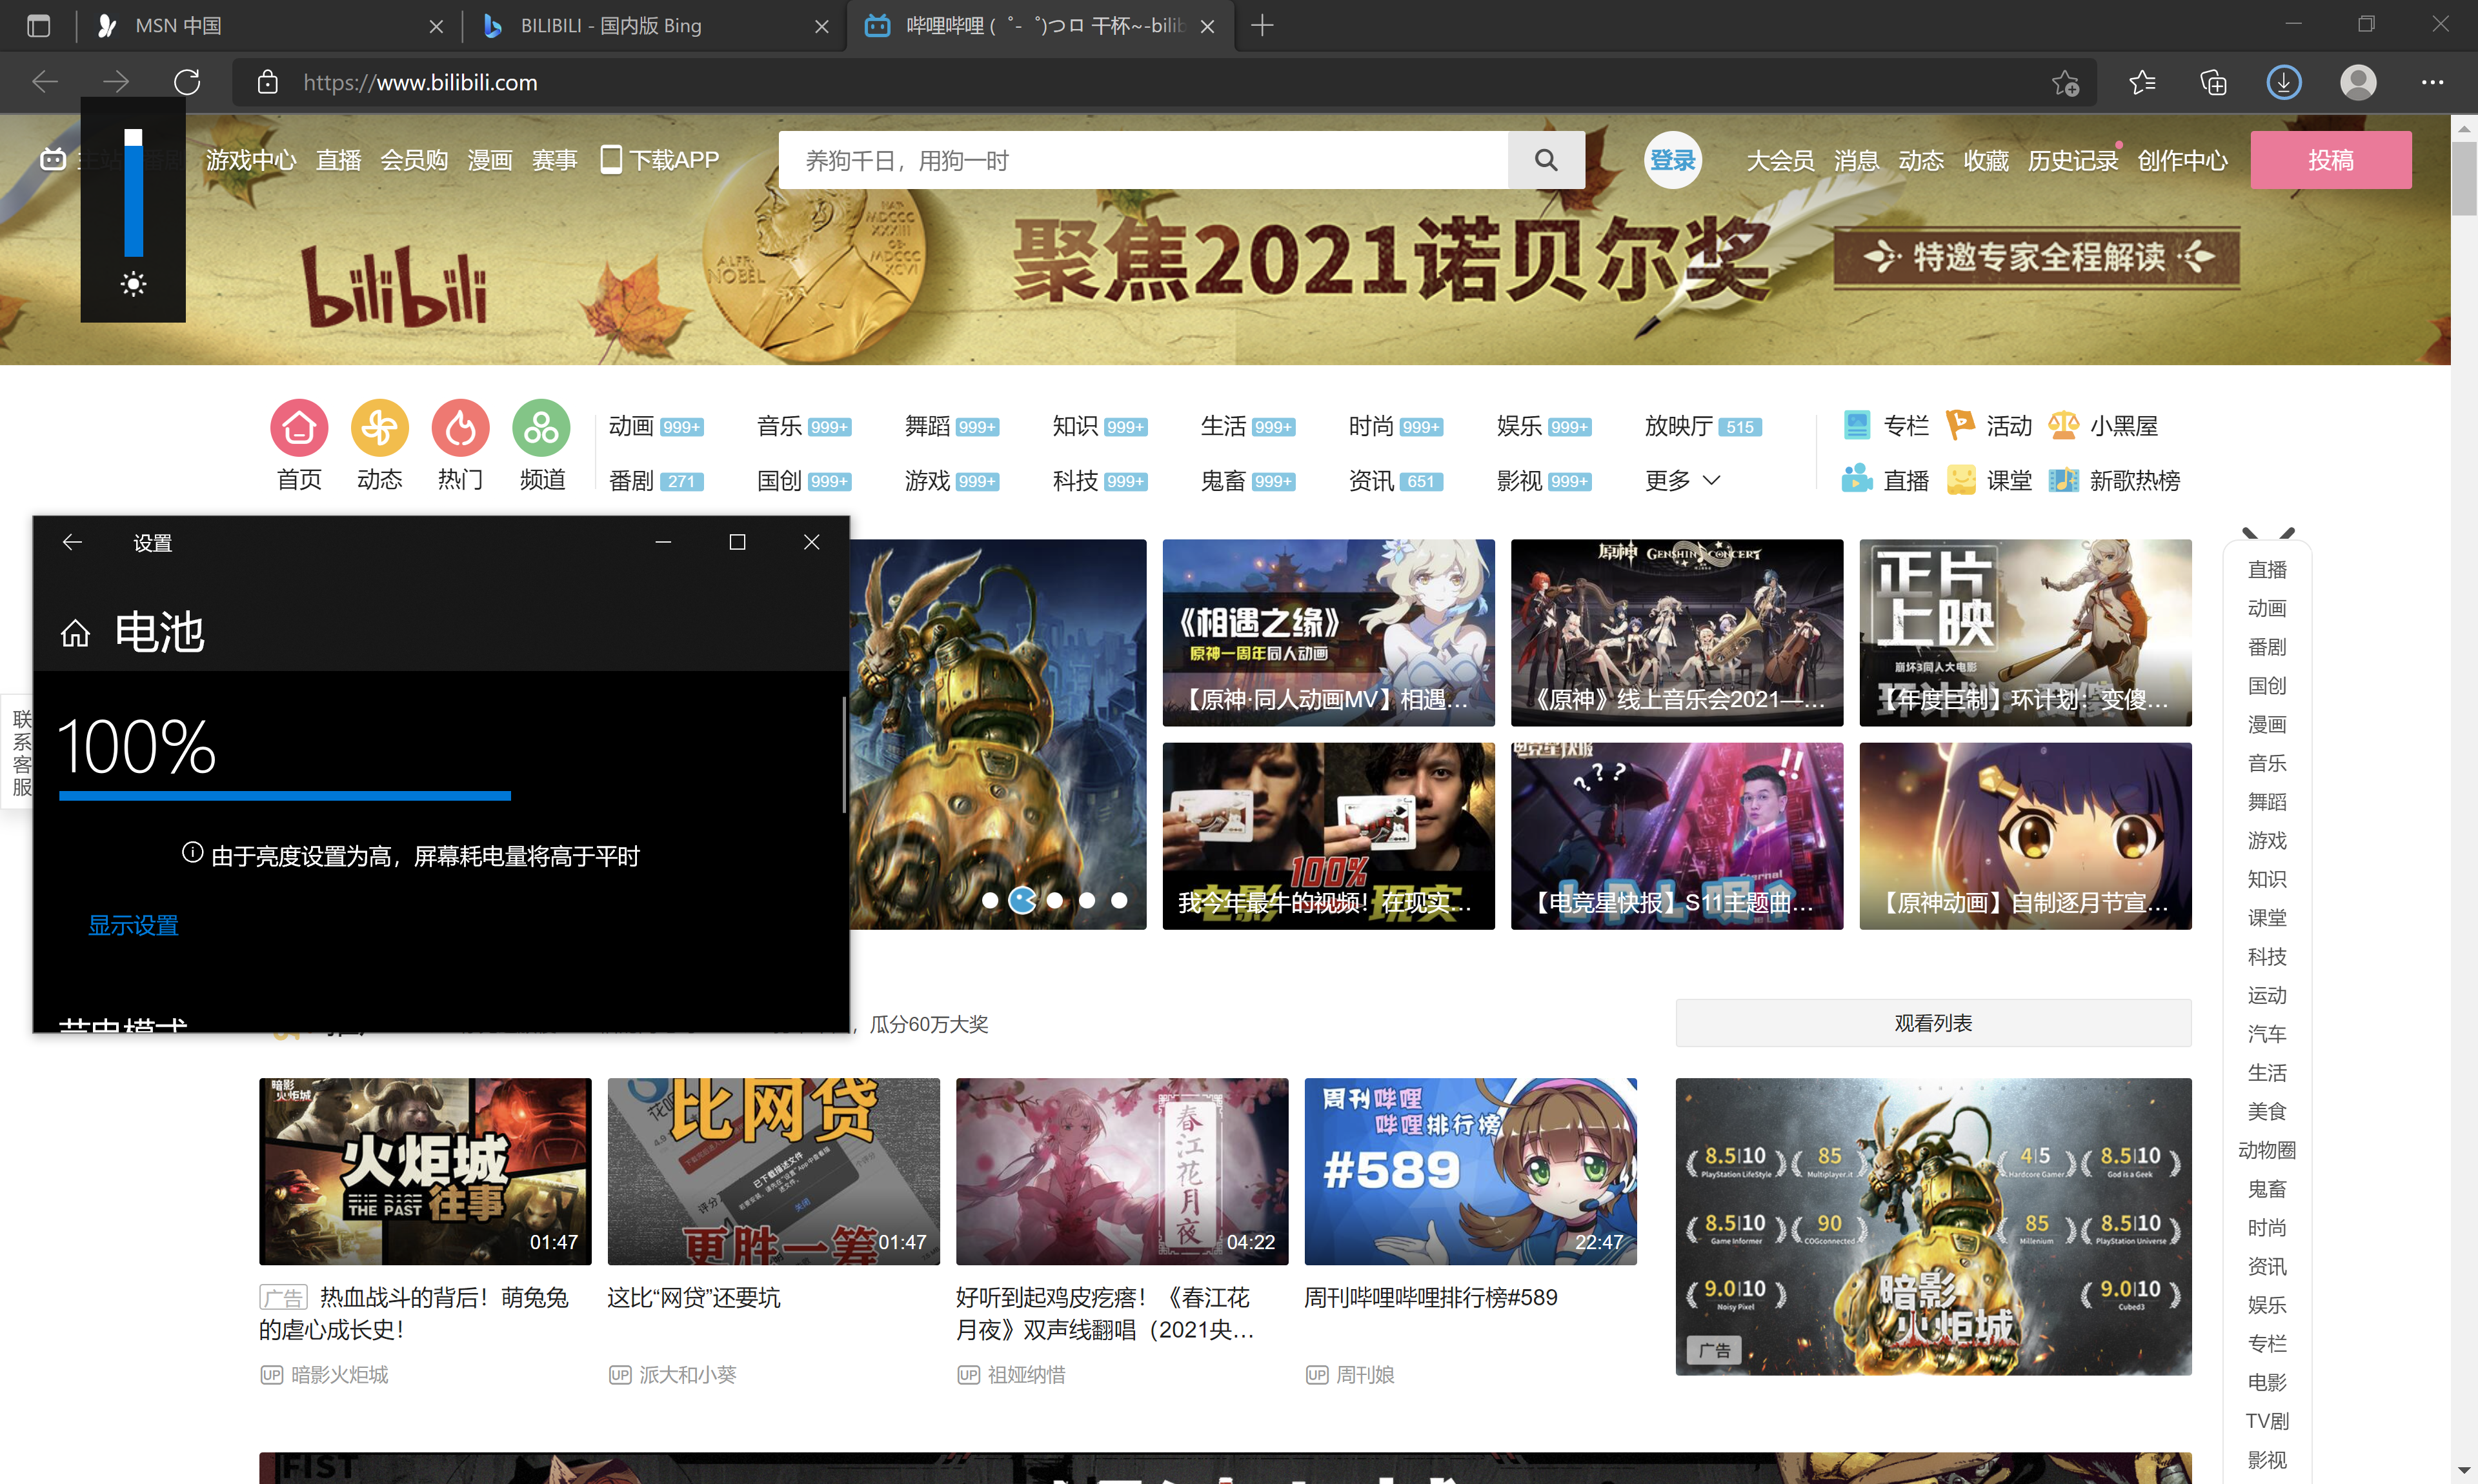Screen dimensions: 2478x1484
Task: Jump to 番剧 in right sidebar list
Action: [2267, 647]
